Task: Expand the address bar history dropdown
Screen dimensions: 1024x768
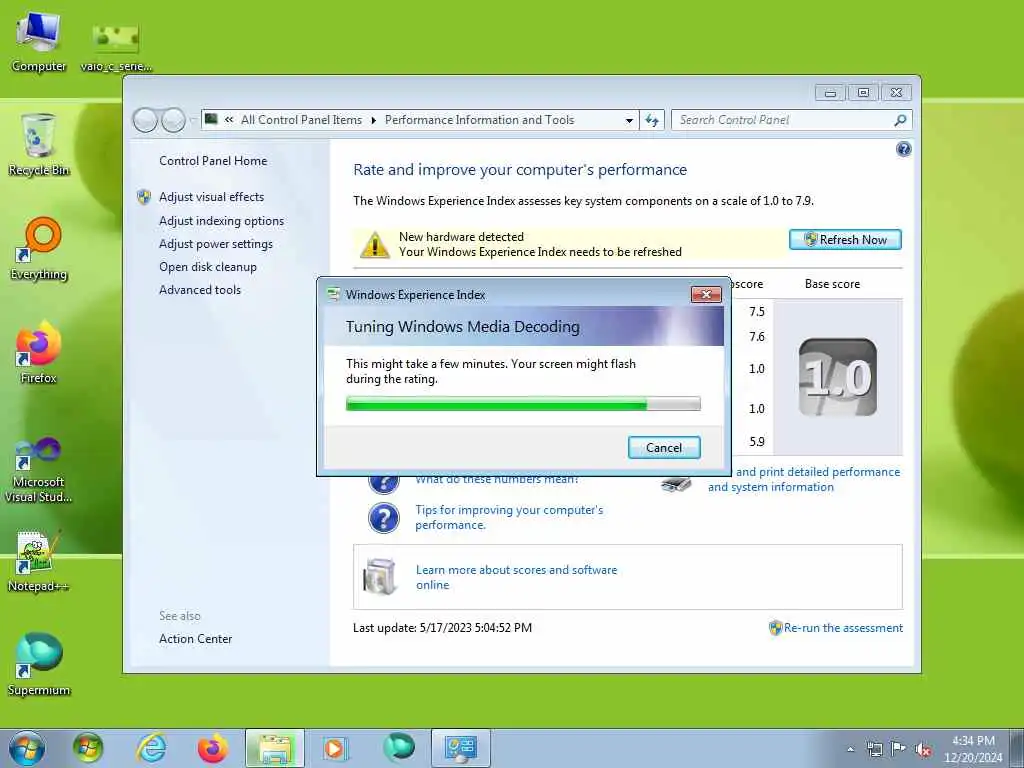Action: pos(629,120)
